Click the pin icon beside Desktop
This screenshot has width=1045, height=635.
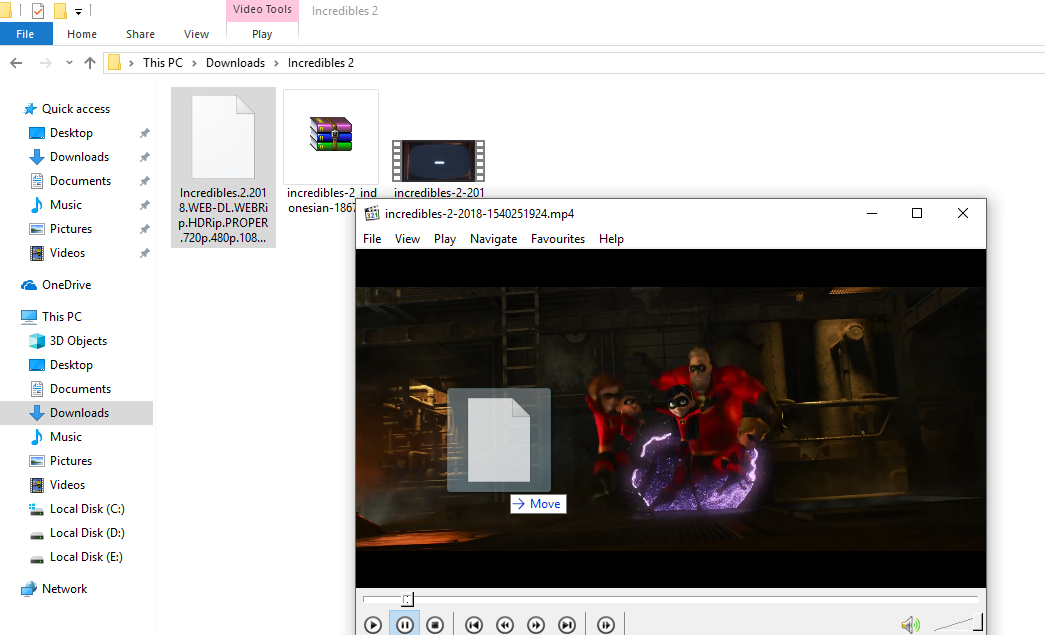[145, 133]
